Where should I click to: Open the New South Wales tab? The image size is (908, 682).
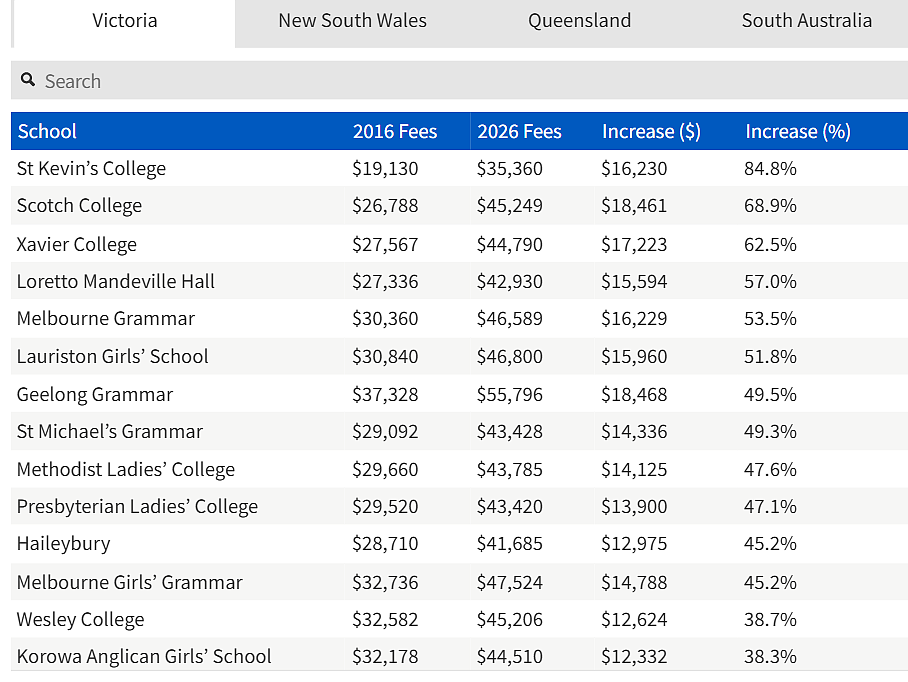pyautogui.click(x=352, y=21)
